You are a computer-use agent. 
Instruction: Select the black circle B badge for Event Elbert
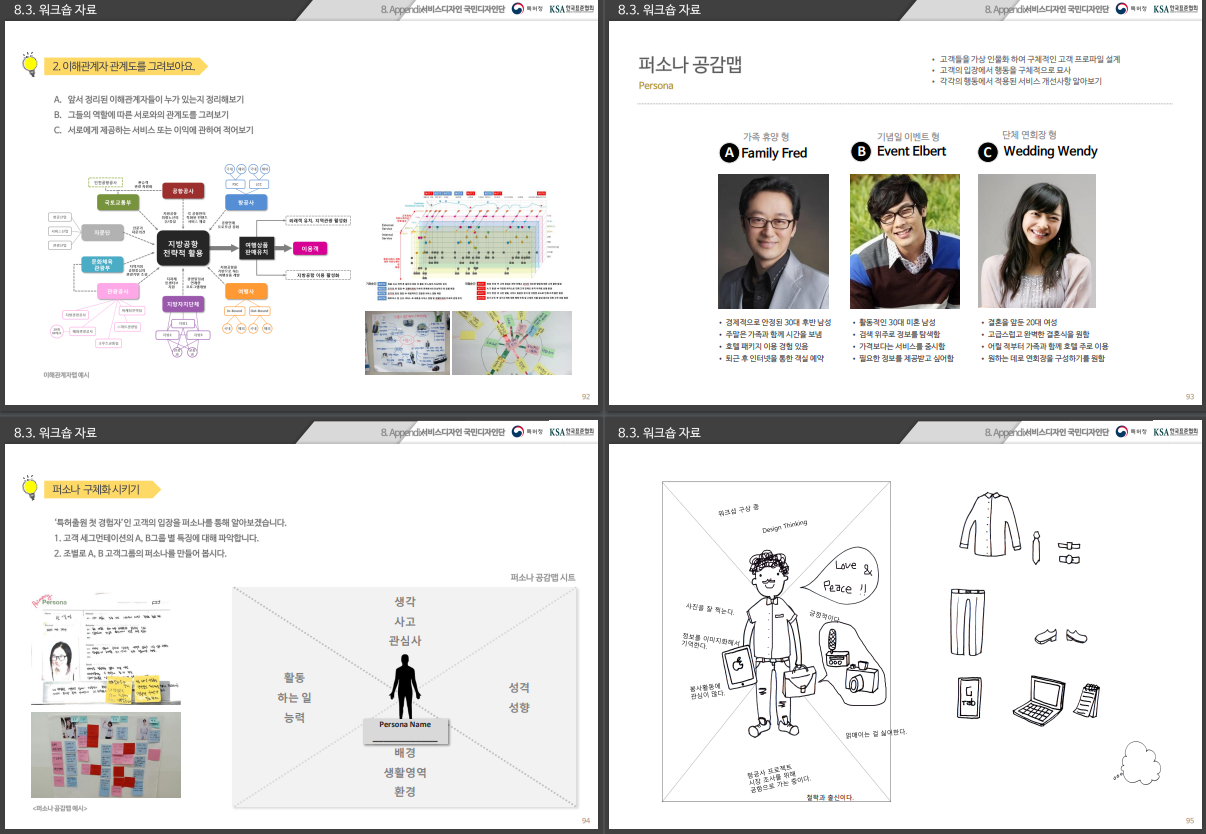(x=861, y=152)
